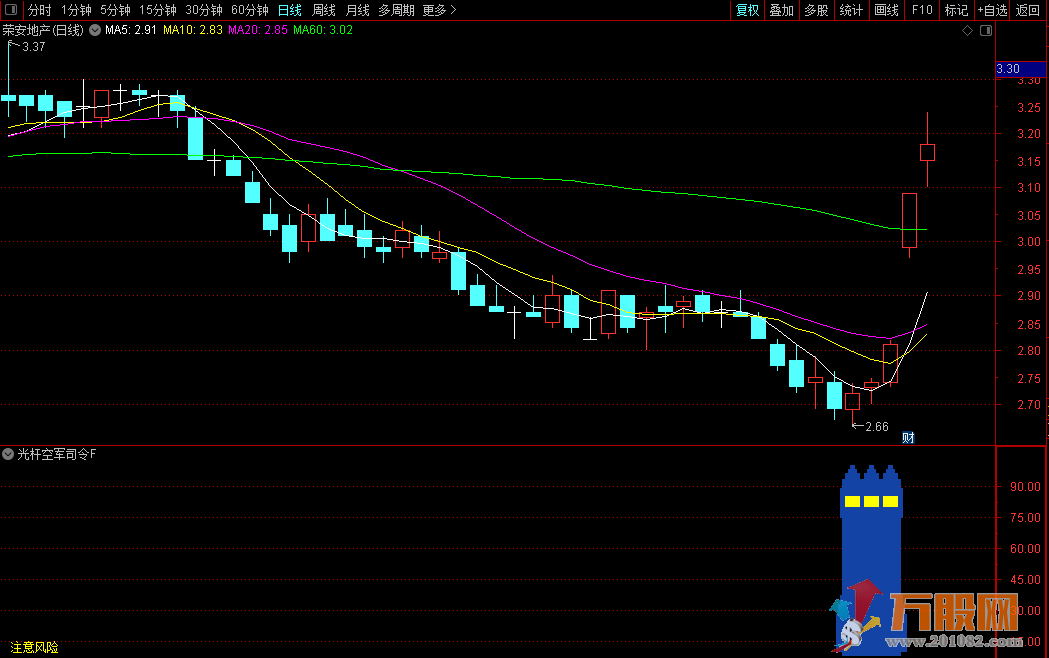Click the 3.37 high price annotation
Image resolution: width=1049 pixels, height=658 pixels.
point(33,47)
